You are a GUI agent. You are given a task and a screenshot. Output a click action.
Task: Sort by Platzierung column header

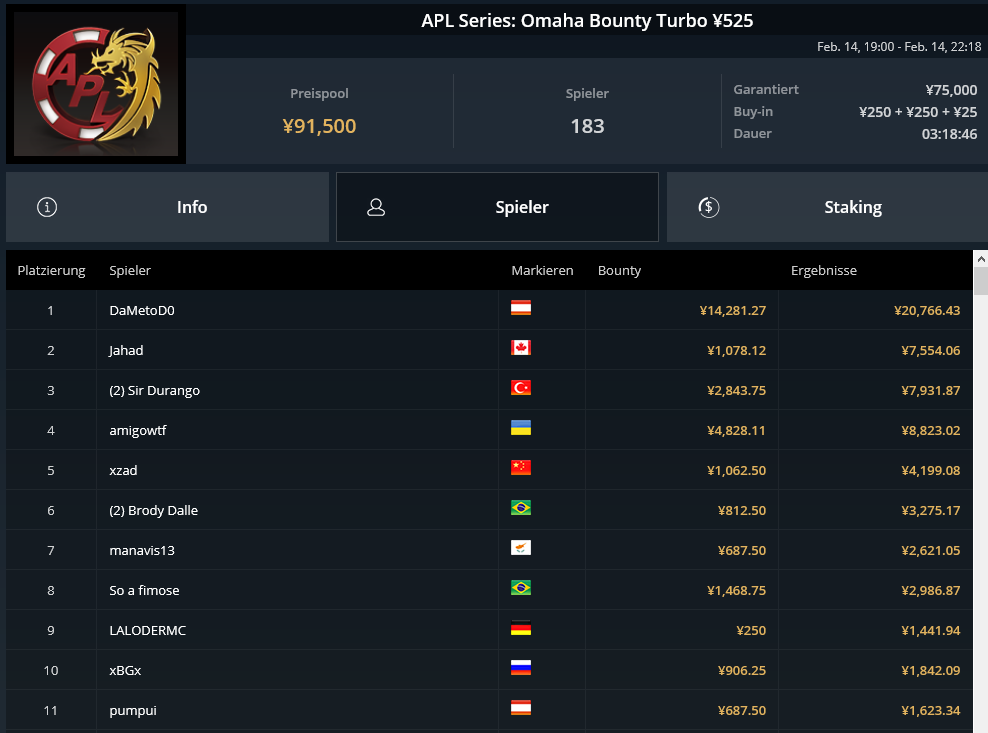point(52,270)
